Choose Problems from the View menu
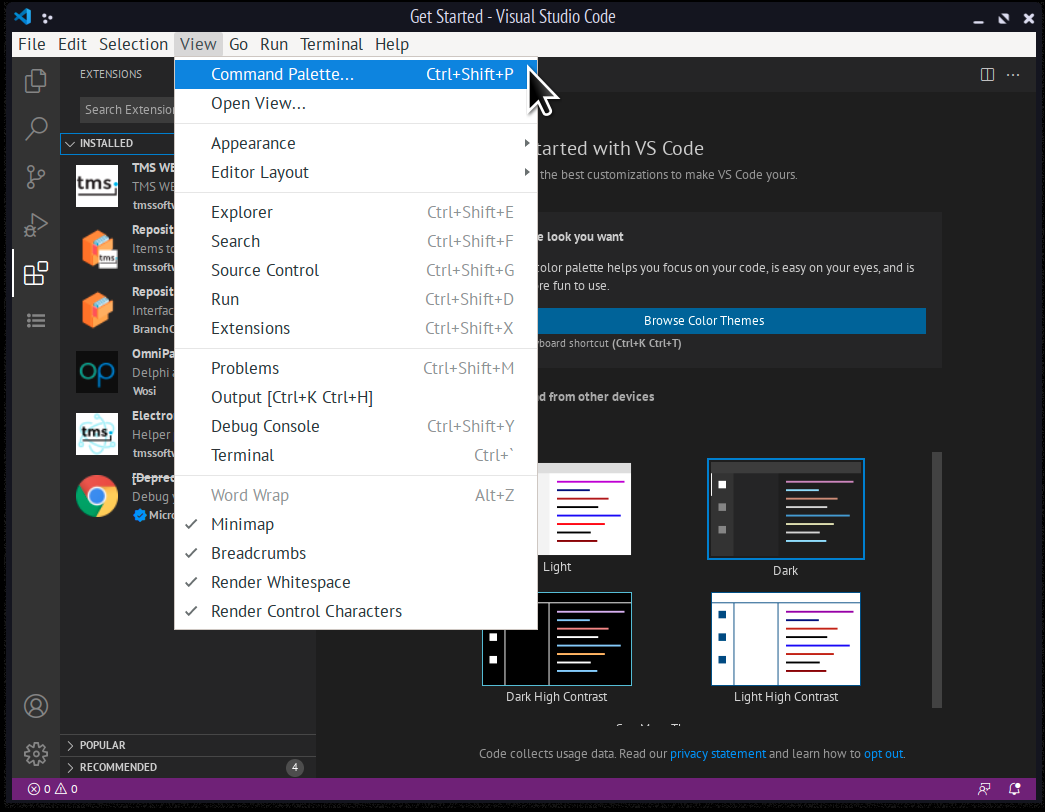1045x812 pixels. coord(356,368)
